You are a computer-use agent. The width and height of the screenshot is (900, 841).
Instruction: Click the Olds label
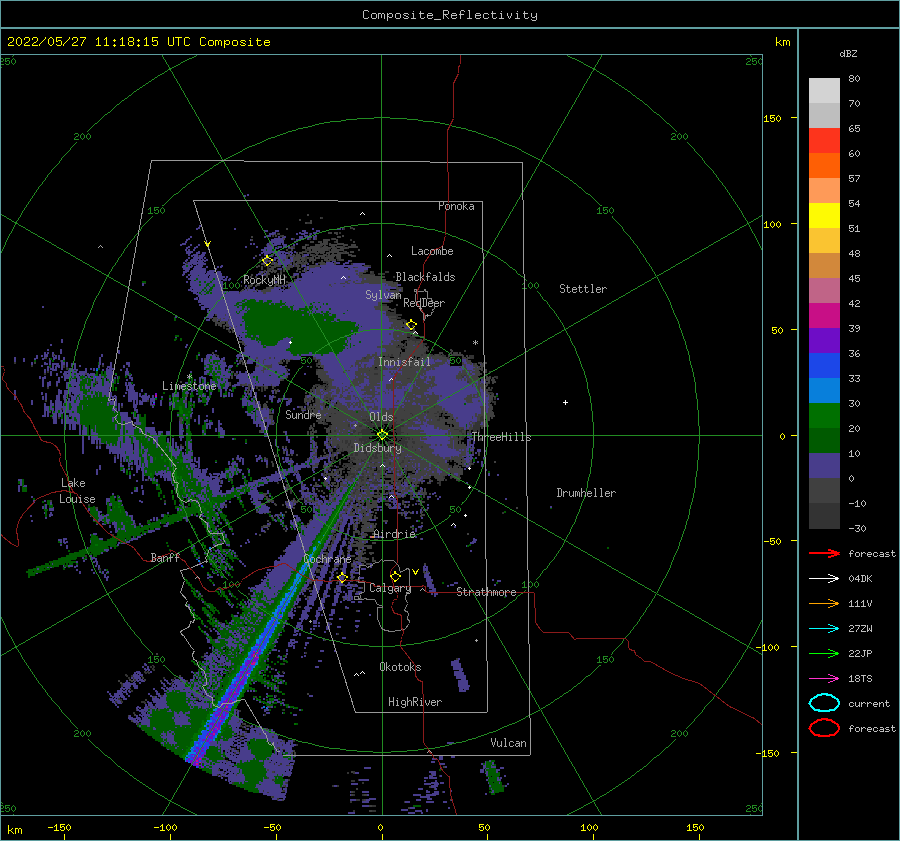pos(381,417)
